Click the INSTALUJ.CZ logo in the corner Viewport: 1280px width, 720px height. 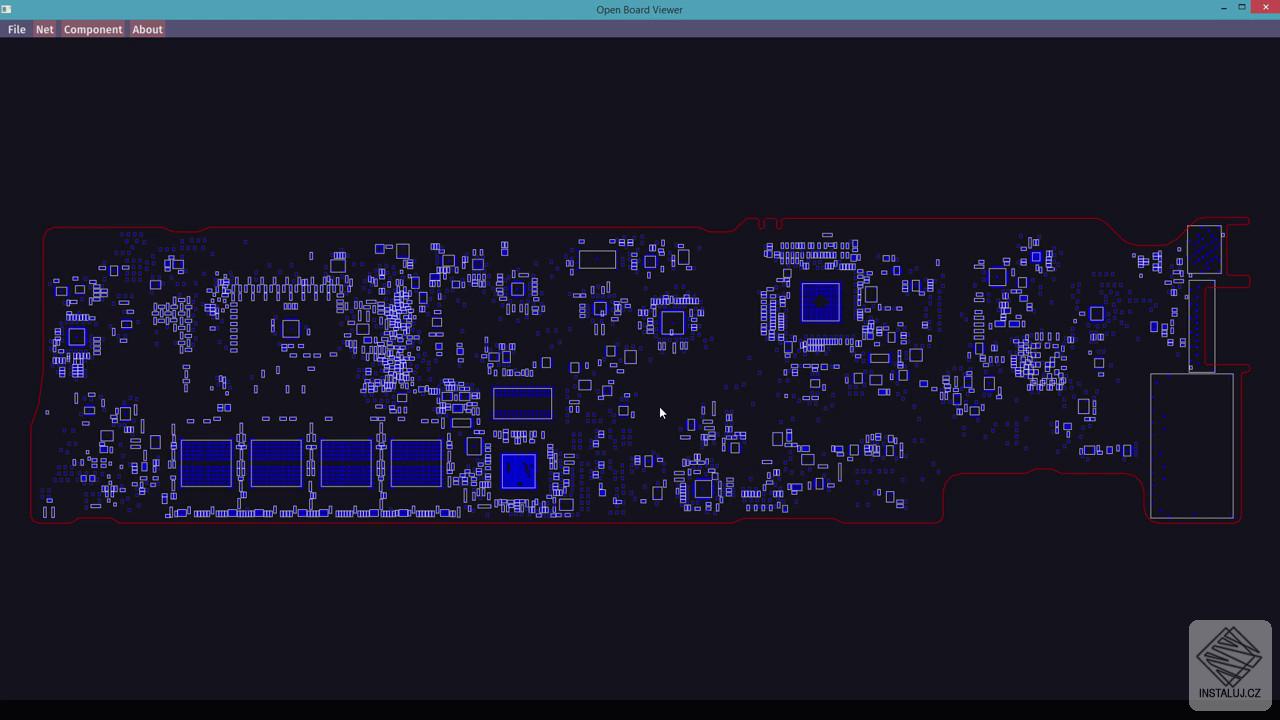1230,664
